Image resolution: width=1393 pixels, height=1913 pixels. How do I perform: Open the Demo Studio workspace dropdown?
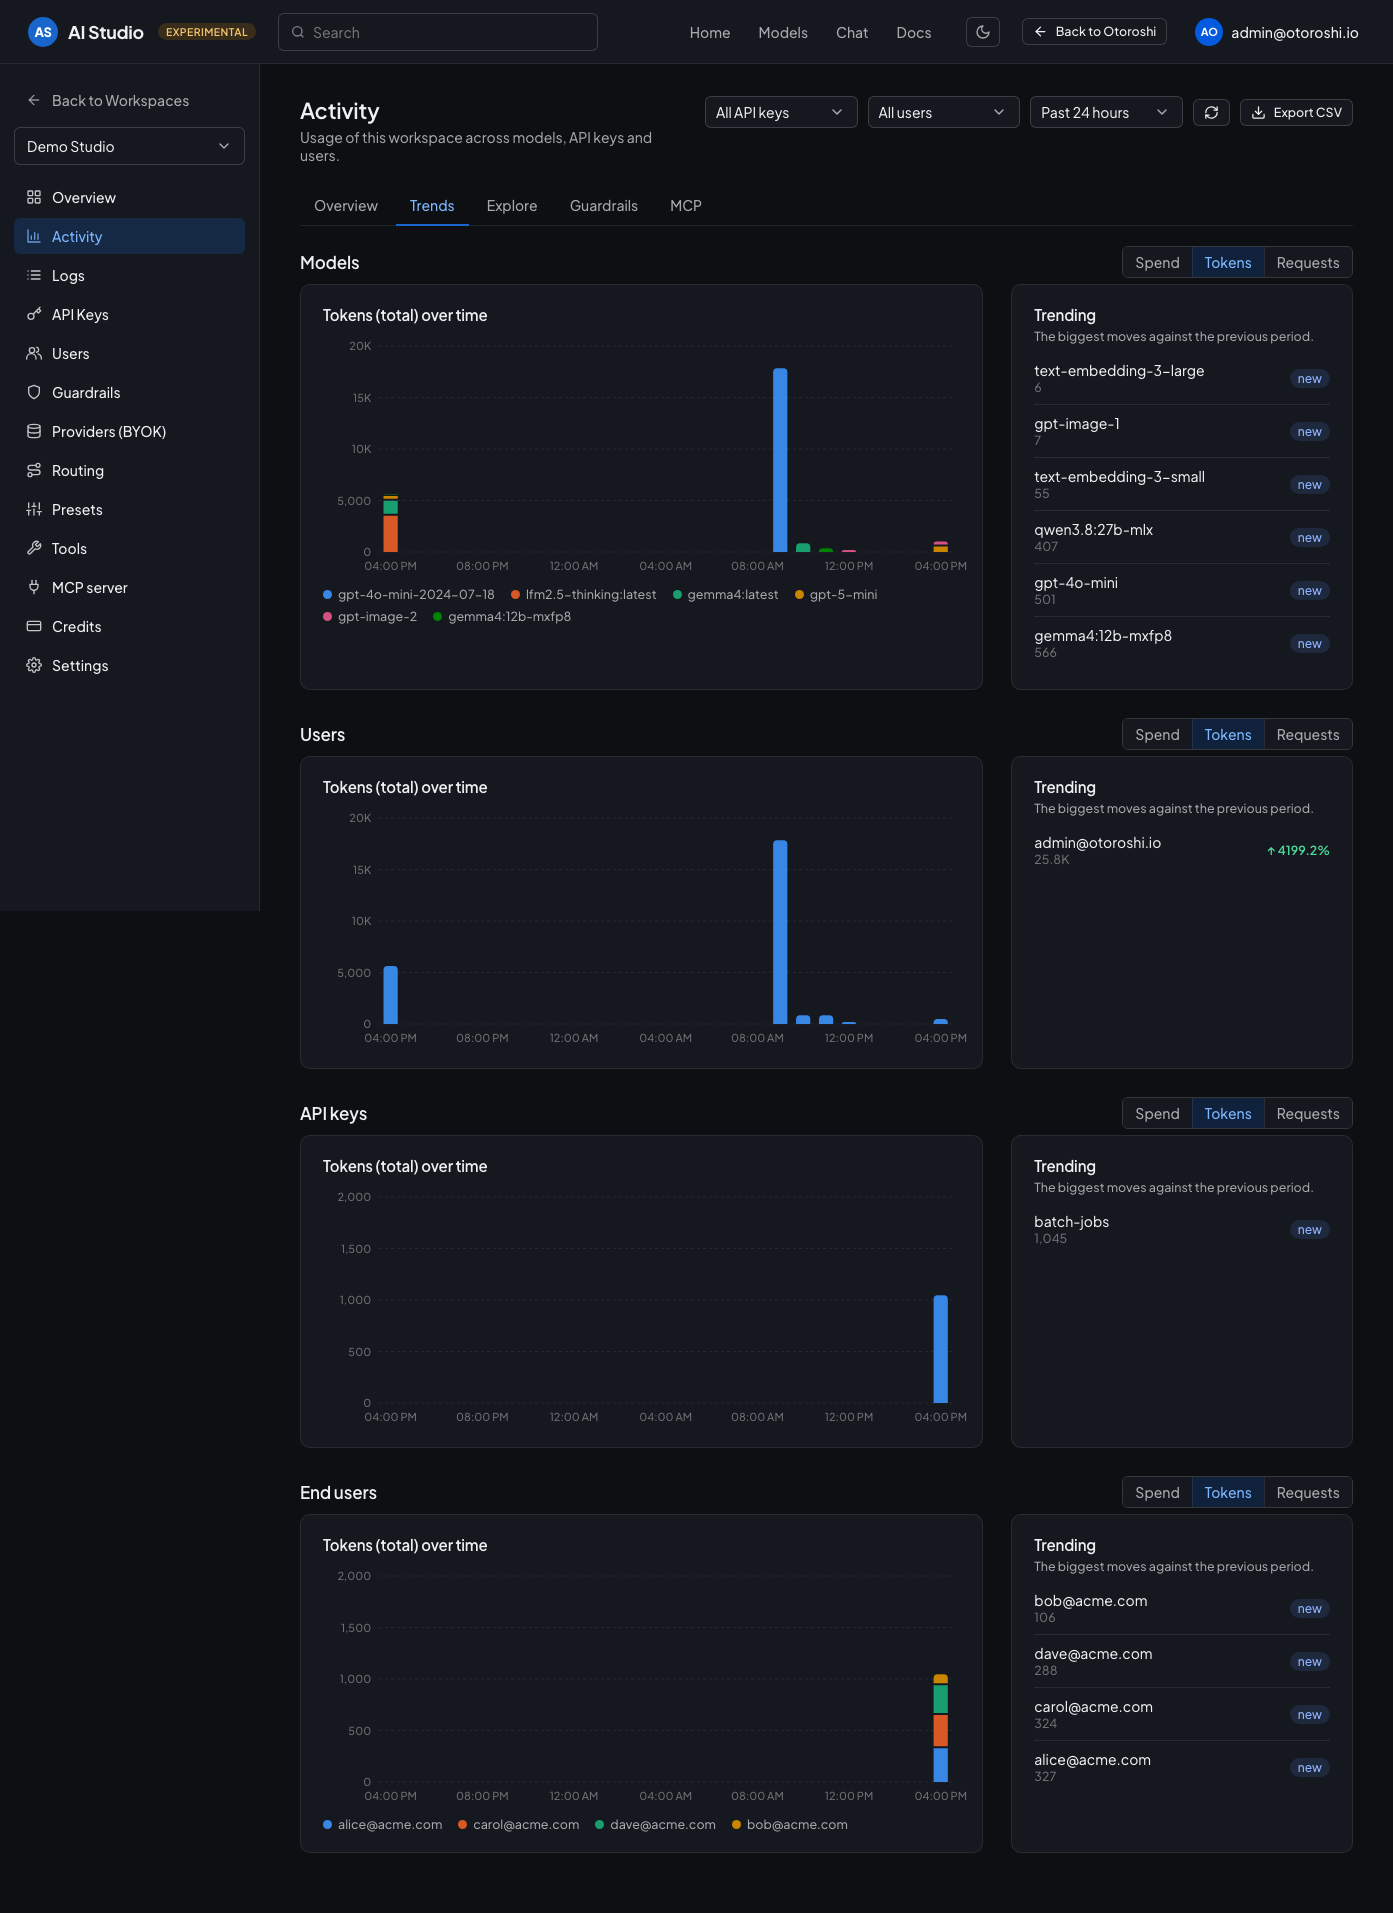[x=129, y=146]
